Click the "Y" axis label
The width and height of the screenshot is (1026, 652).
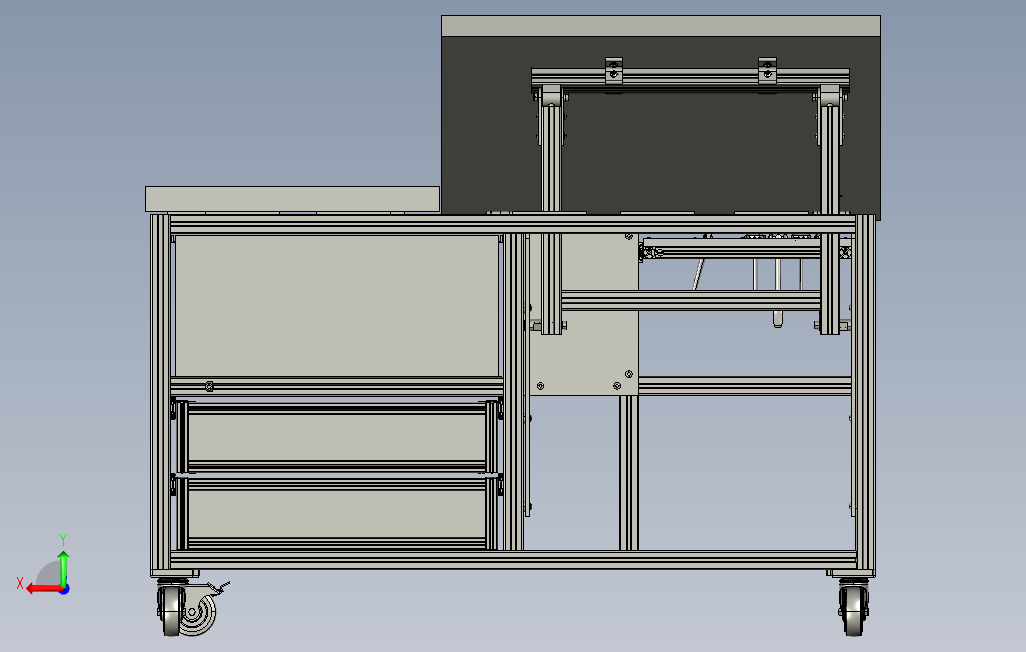pyautogui.click(x=63, y=540)
